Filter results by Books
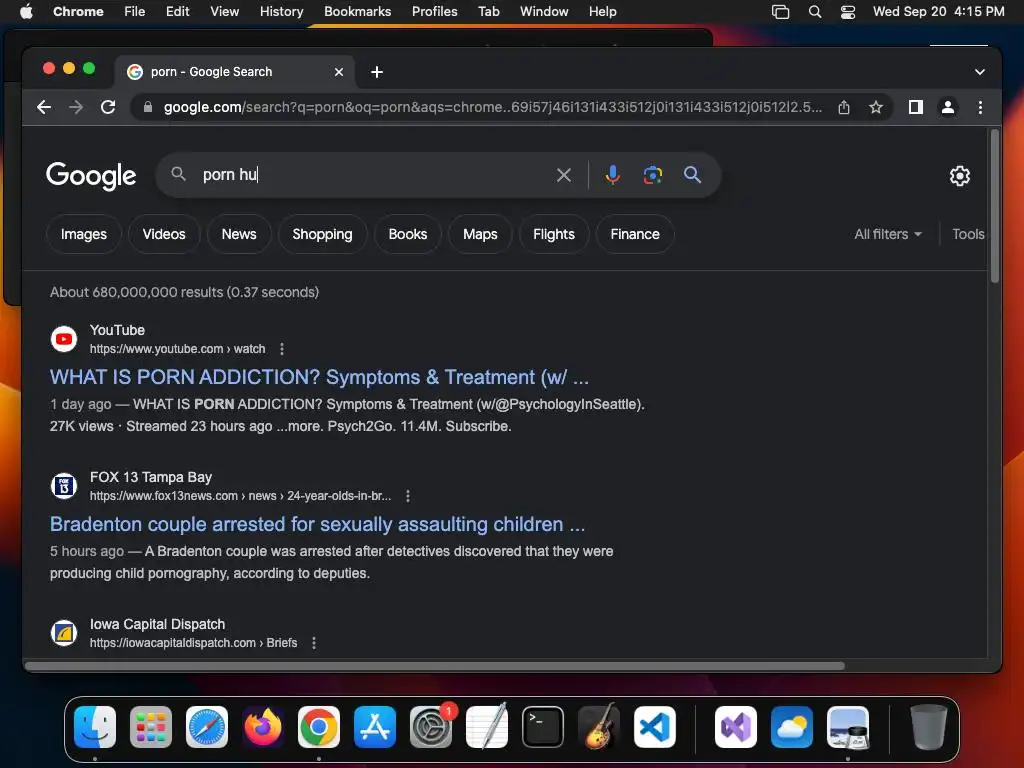The height and width of the screenshot is (768, 1024). click(408, 234)
